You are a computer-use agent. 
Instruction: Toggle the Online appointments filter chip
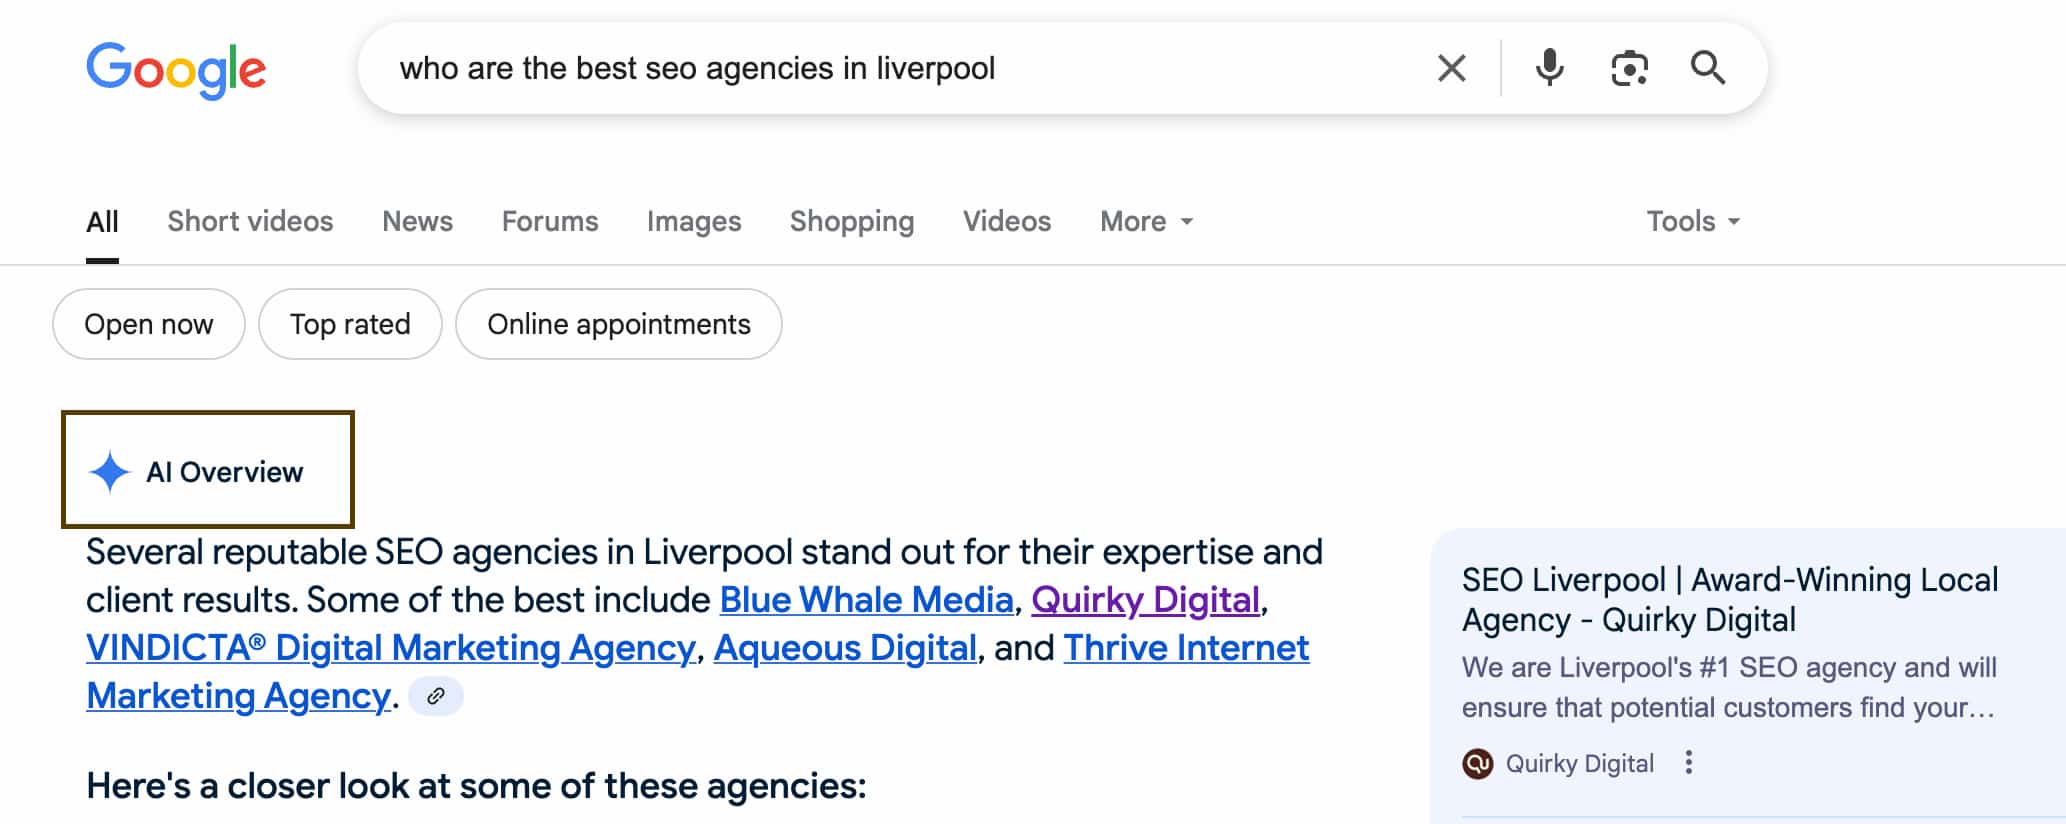(619, 324)
